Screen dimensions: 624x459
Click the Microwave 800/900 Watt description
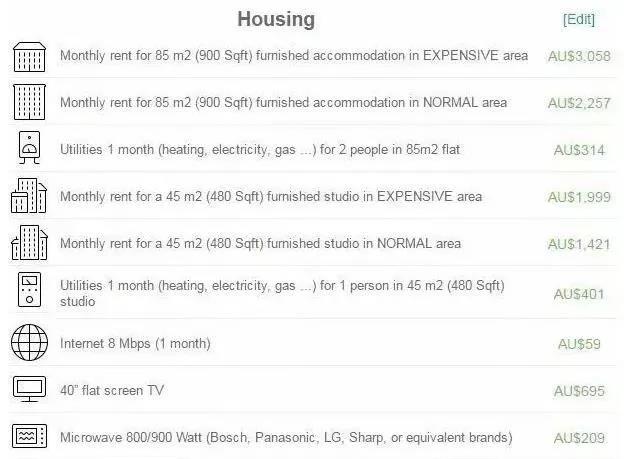[286, 437]
